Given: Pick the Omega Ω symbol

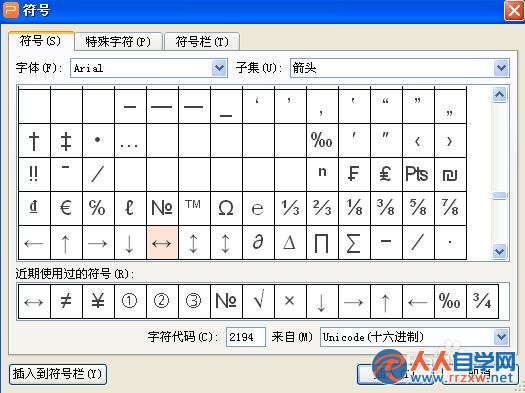Looking at the screenshot, I should pyautogui.click(x=226, y=208).
